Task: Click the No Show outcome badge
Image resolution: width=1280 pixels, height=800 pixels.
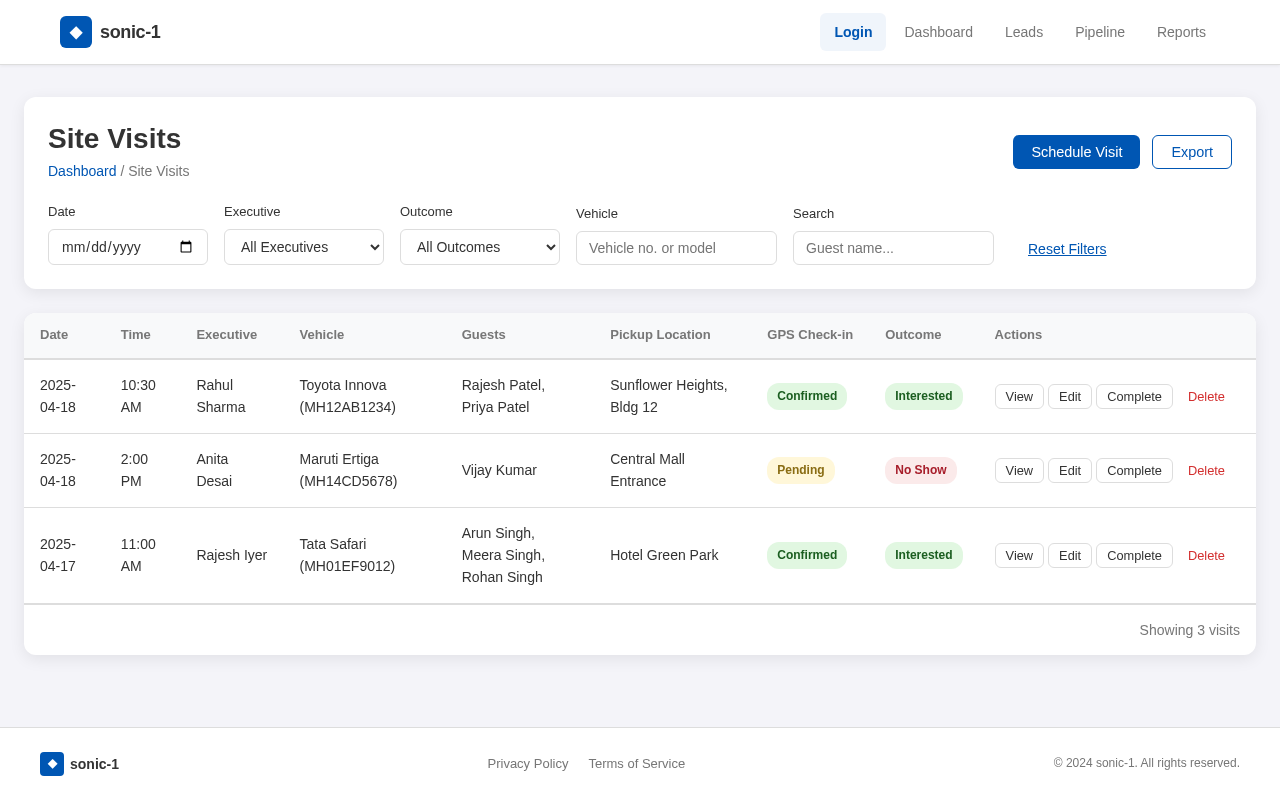Action: click(x=921, y=470)
